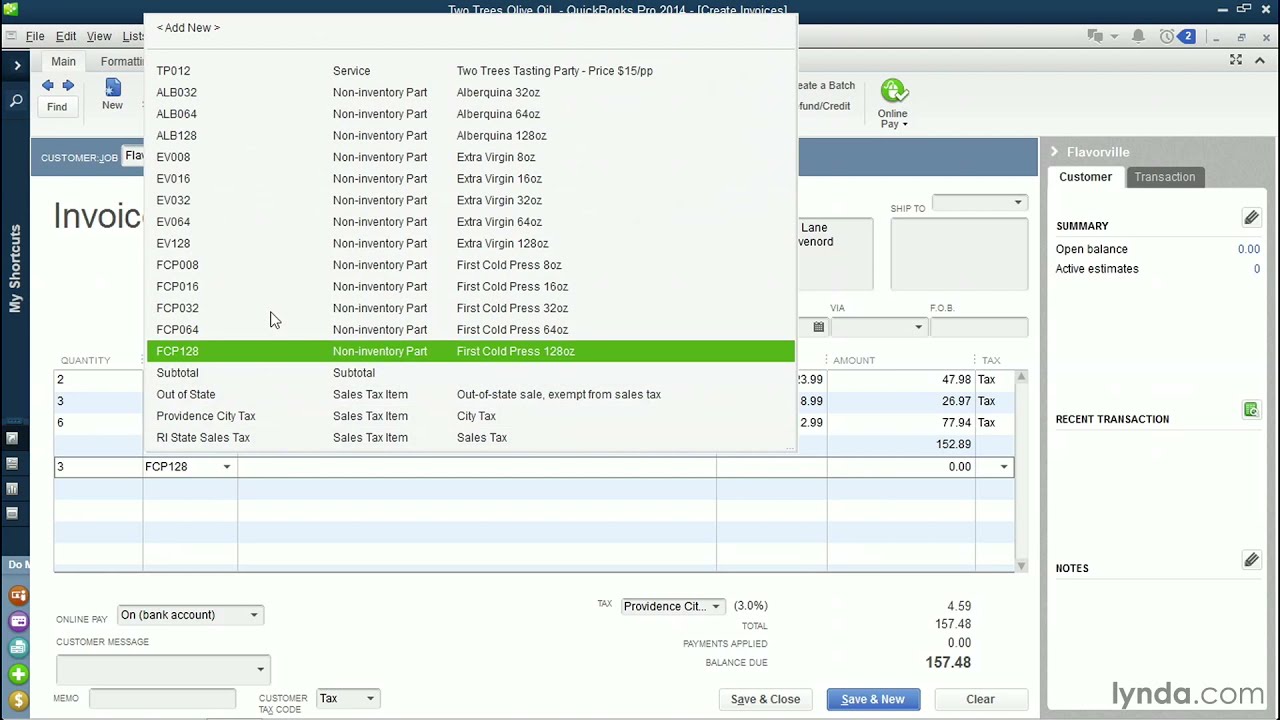Click Open balance value 0.00
1280x720 pixels.
coord(1248,249)
